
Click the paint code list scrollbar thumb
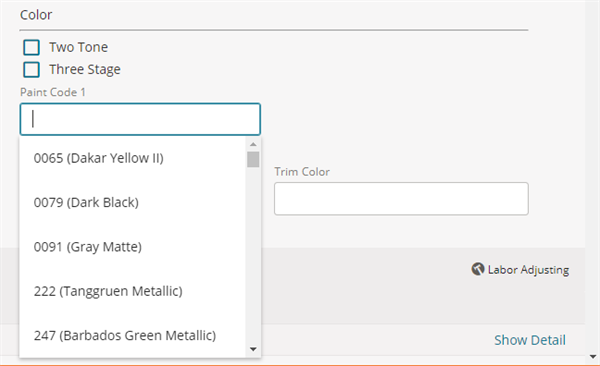click(253, 159)
